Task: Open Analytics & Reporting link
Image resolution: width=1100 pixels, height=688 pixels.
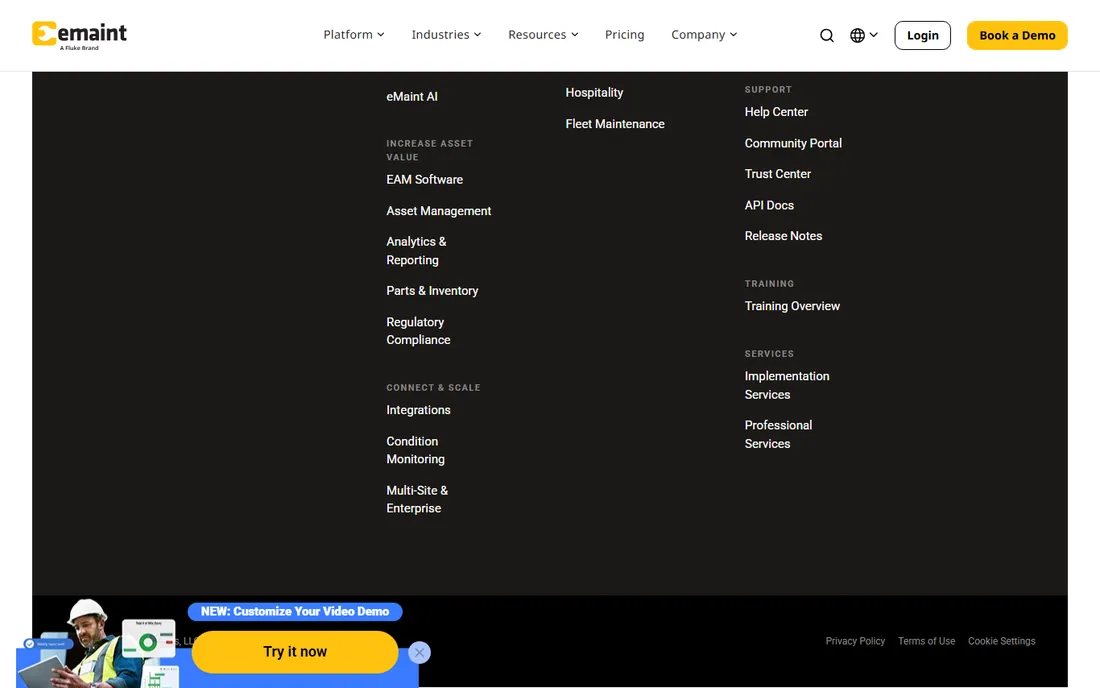Action: (x=416, y=250)
